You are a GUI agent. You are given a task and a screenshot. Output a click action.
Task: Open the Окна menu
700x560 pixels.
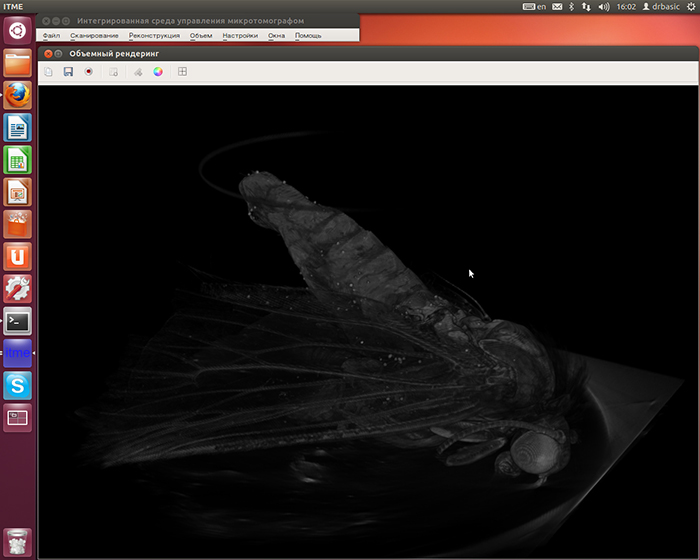tap(276, 36)
